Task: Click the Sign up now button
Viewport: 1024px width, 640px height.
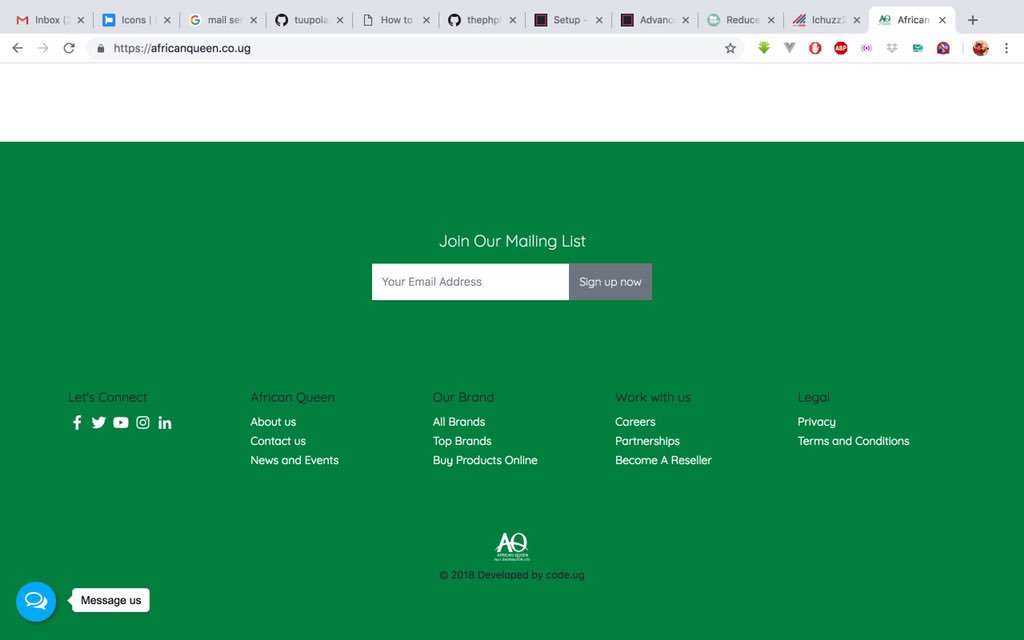Action: click(610, 281)
